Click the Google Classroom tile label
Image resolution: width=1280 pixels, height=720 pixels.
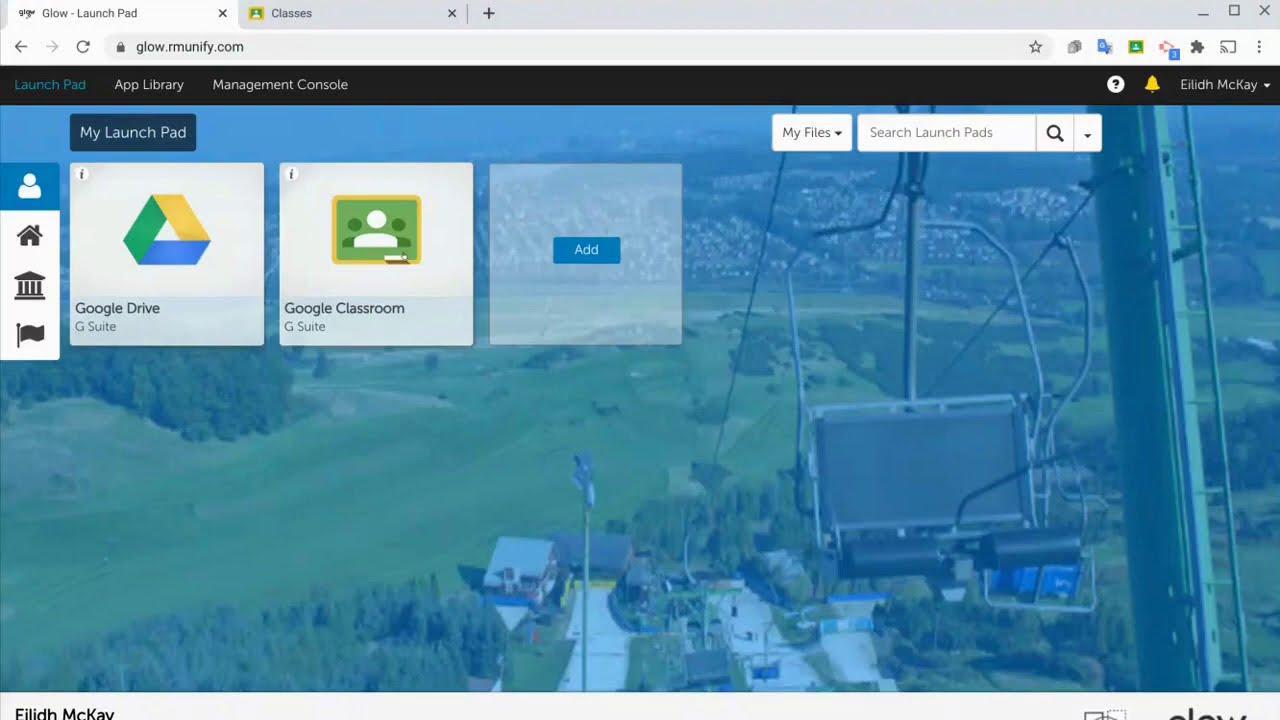click(x=344, y=308)
